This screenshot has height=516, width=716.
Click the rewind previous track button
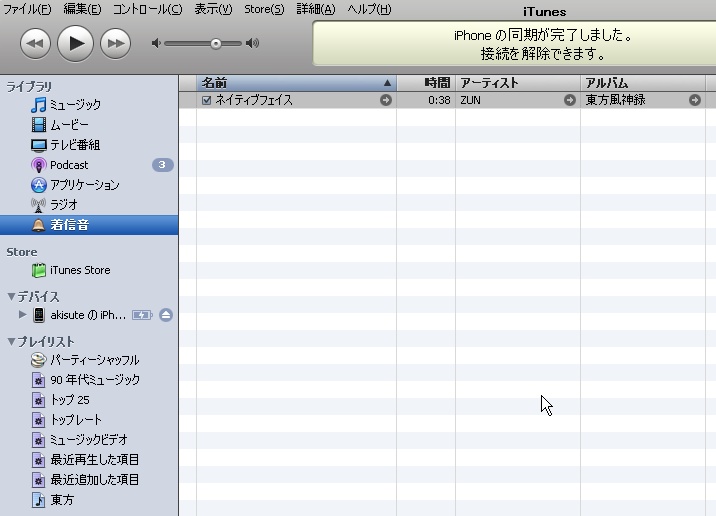click(36, 43)
